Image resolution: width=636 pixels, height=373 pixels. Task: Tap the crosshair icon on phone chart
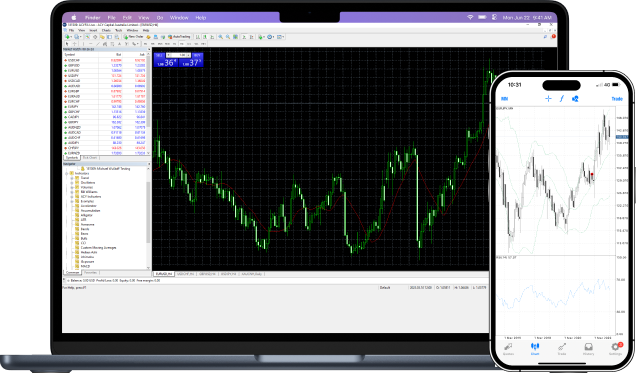point(548,99)
